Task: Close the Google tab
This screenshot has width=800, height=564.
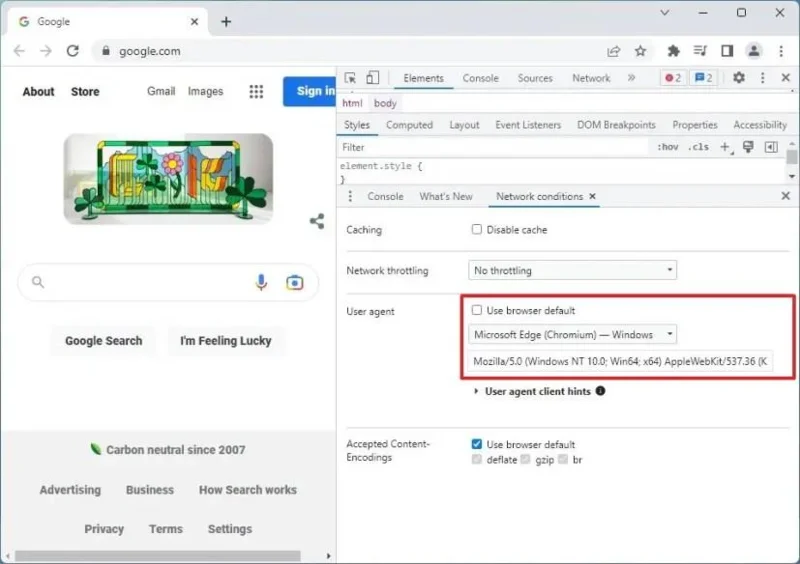Action: coord(194,21)
